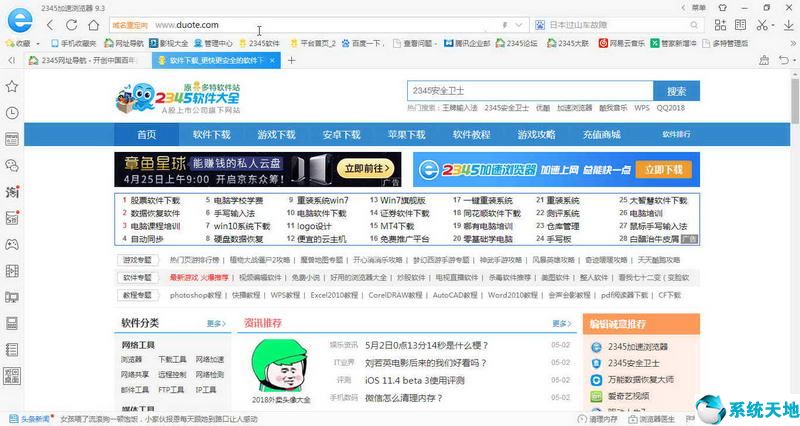Open the calculator icon in left sidebar
This screenshot has width=800, height=426.
coord(12,323)
